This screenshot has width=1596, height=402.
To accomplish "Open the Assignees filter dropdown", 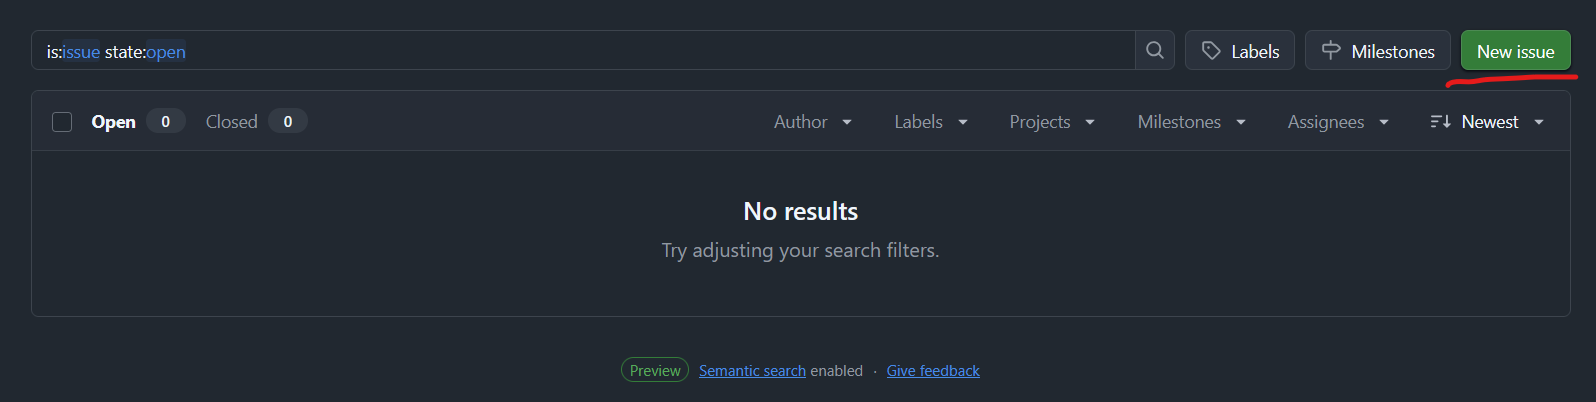I will pos(1337,122).
